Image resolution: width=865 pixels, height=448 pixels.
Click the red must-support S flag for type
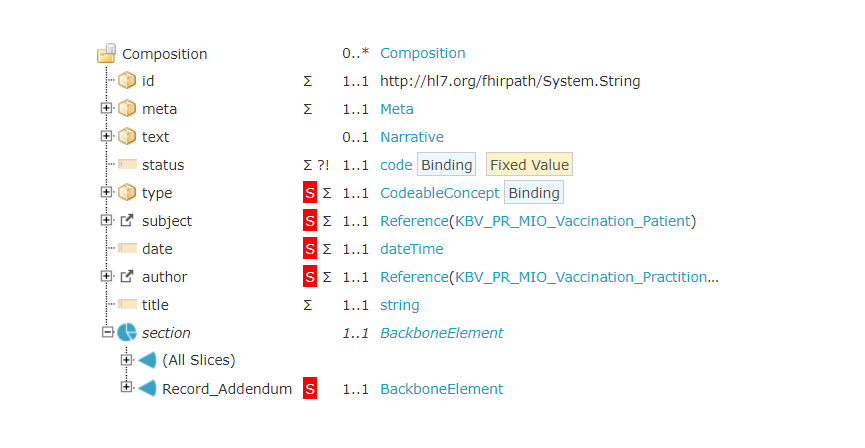[x=309, y=193]
